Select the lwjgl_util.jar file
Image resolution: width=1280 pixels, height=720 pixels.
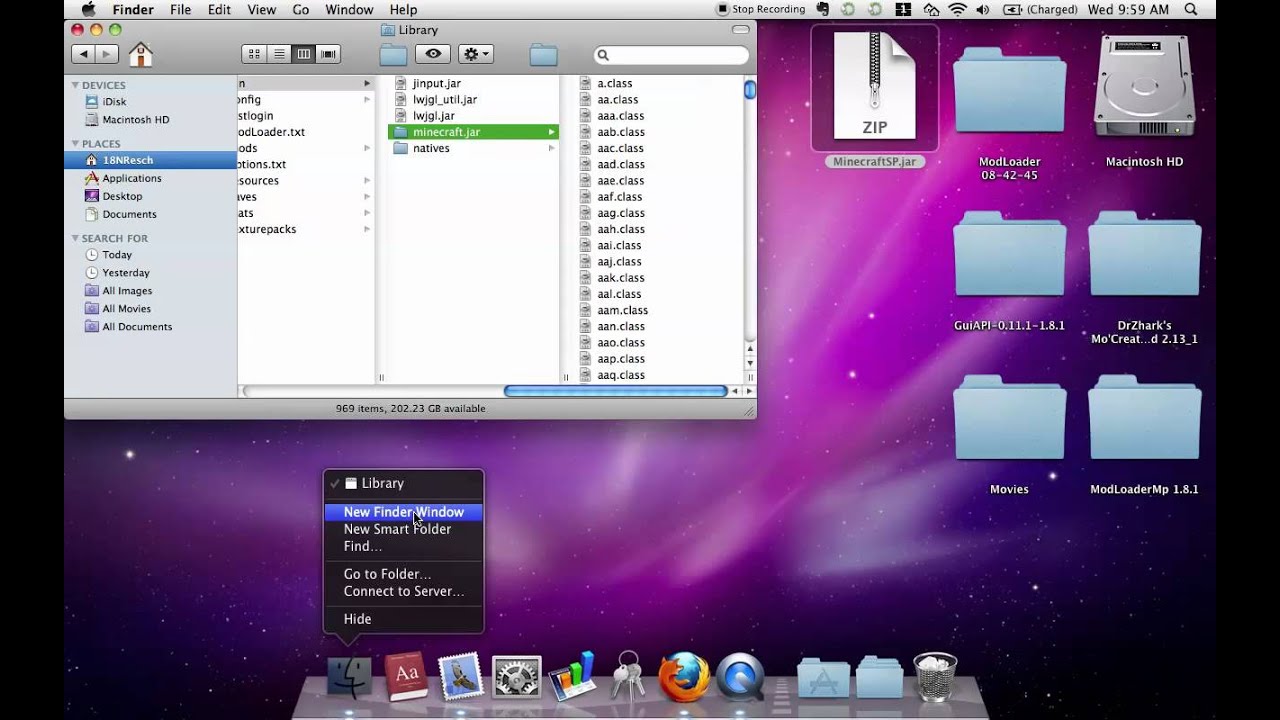[444, 99]
